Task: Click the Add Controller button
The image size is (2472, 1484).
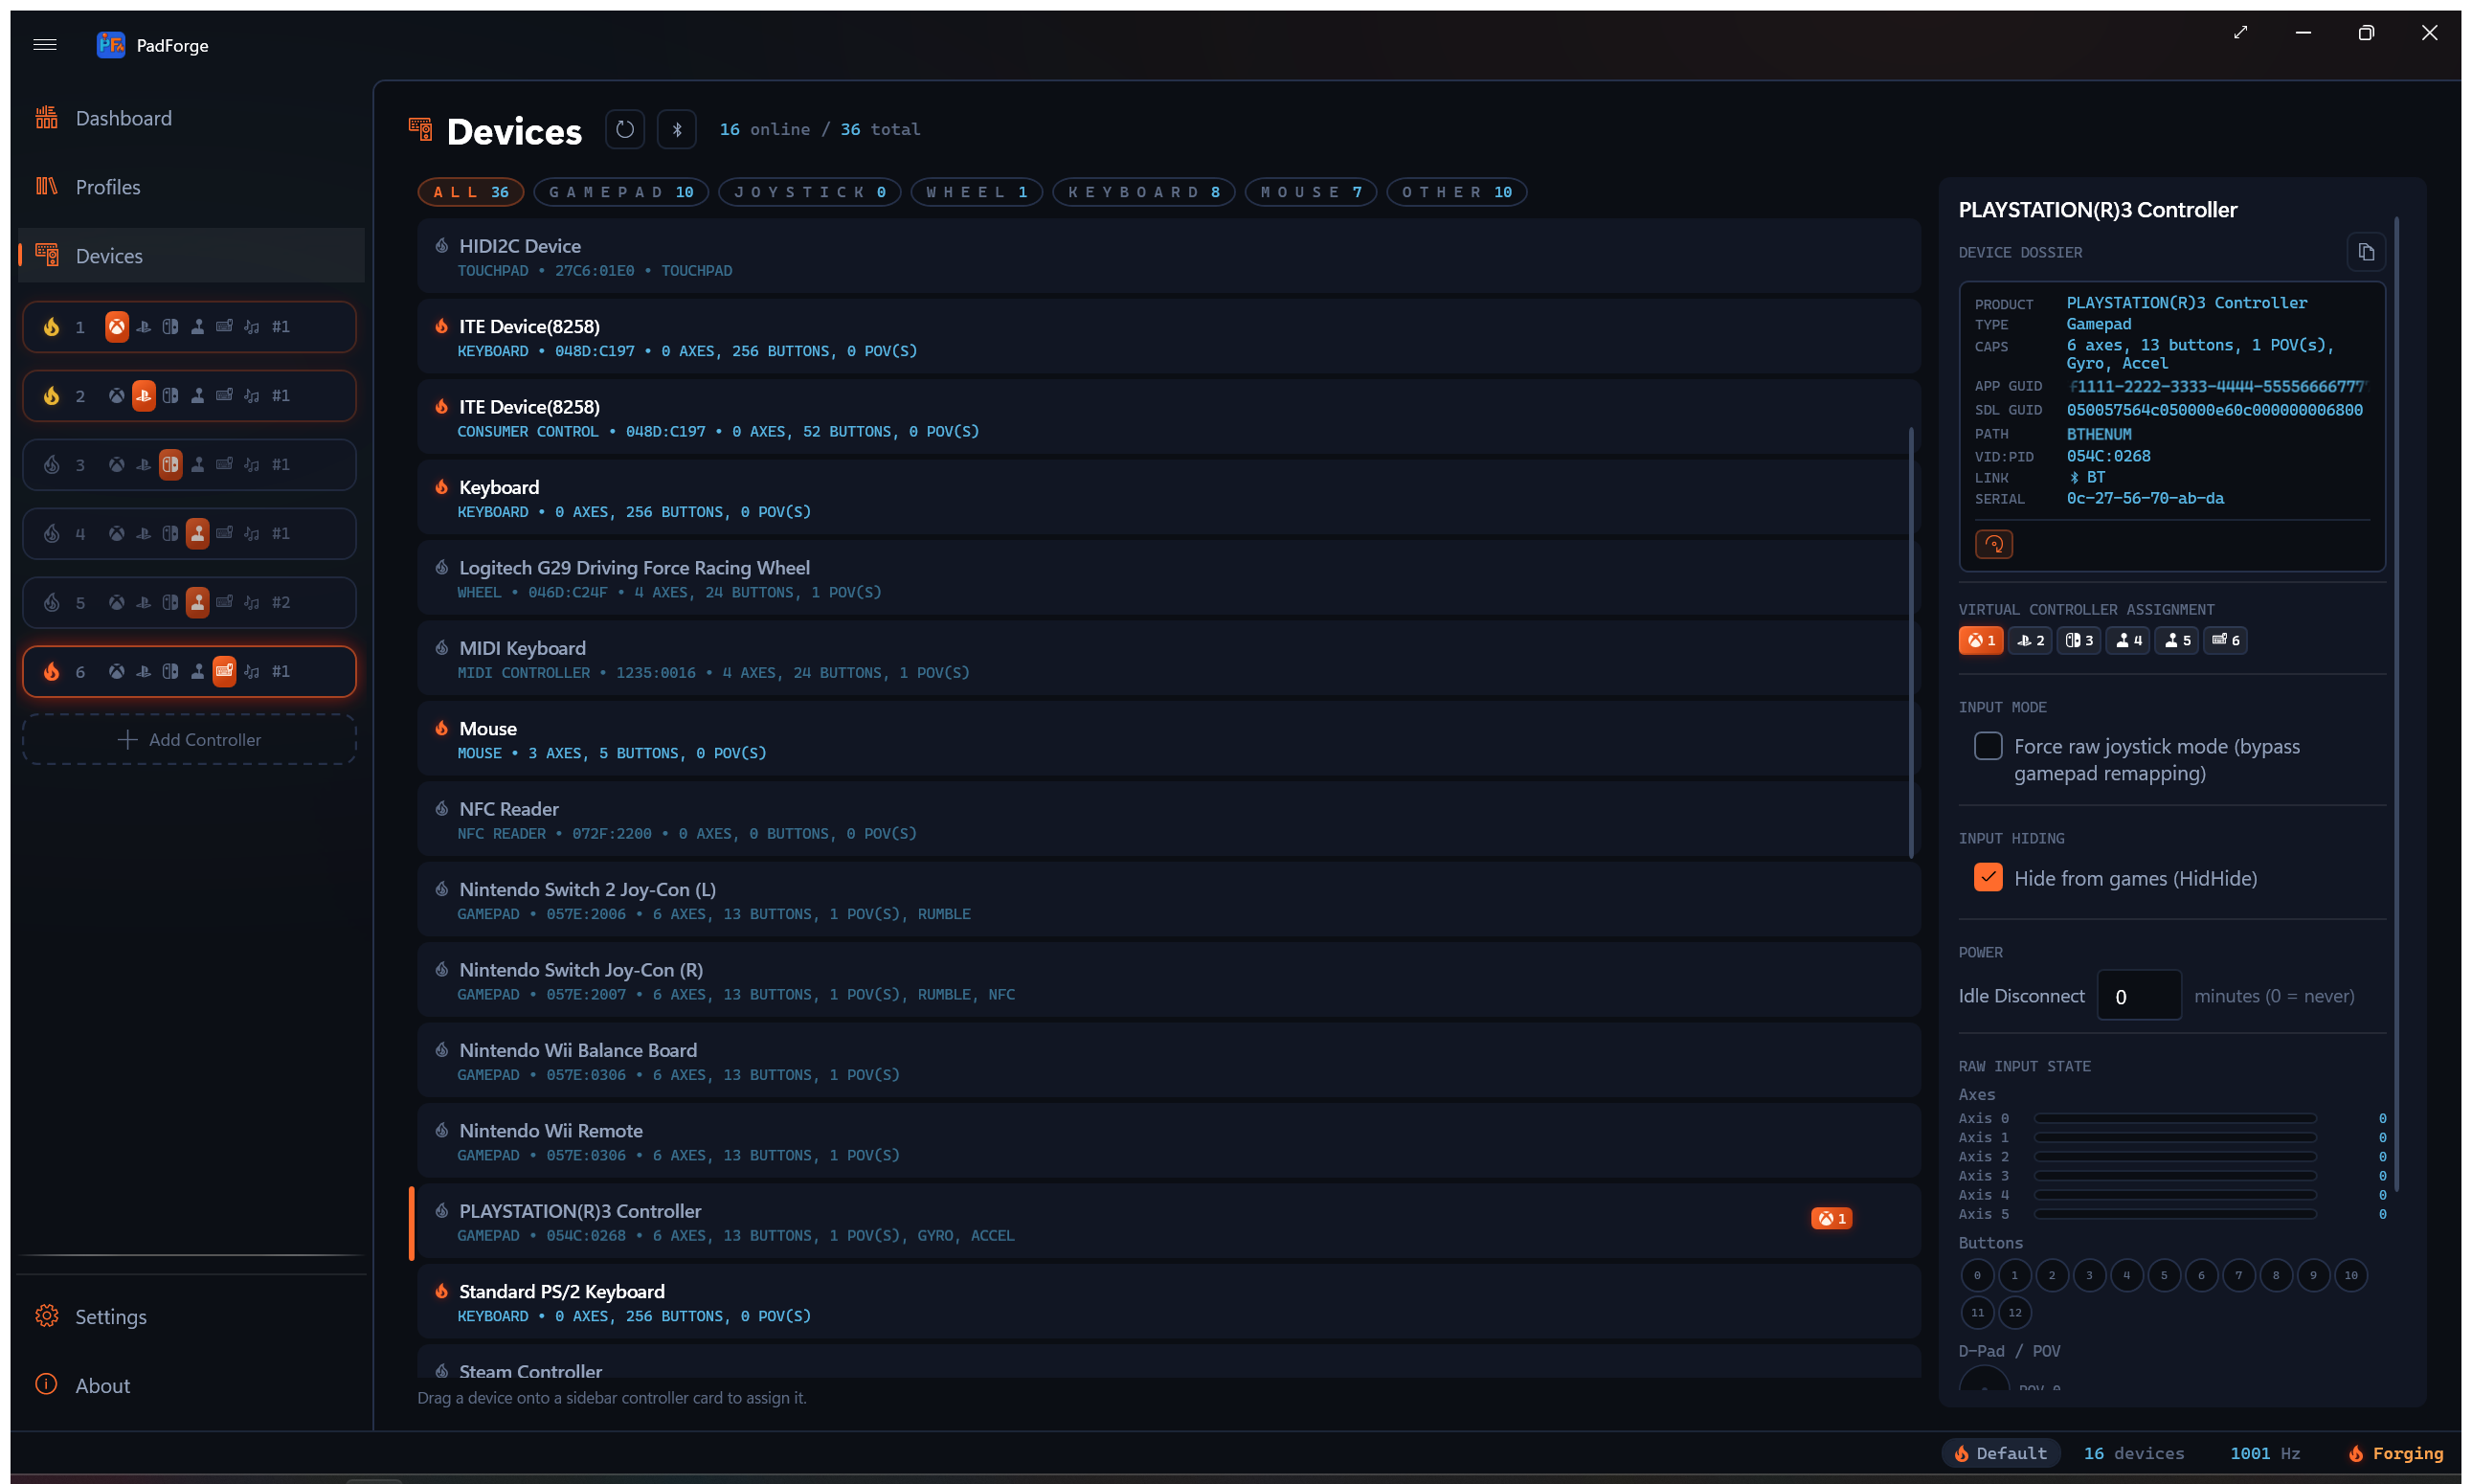Action: [x=190, y=740]
